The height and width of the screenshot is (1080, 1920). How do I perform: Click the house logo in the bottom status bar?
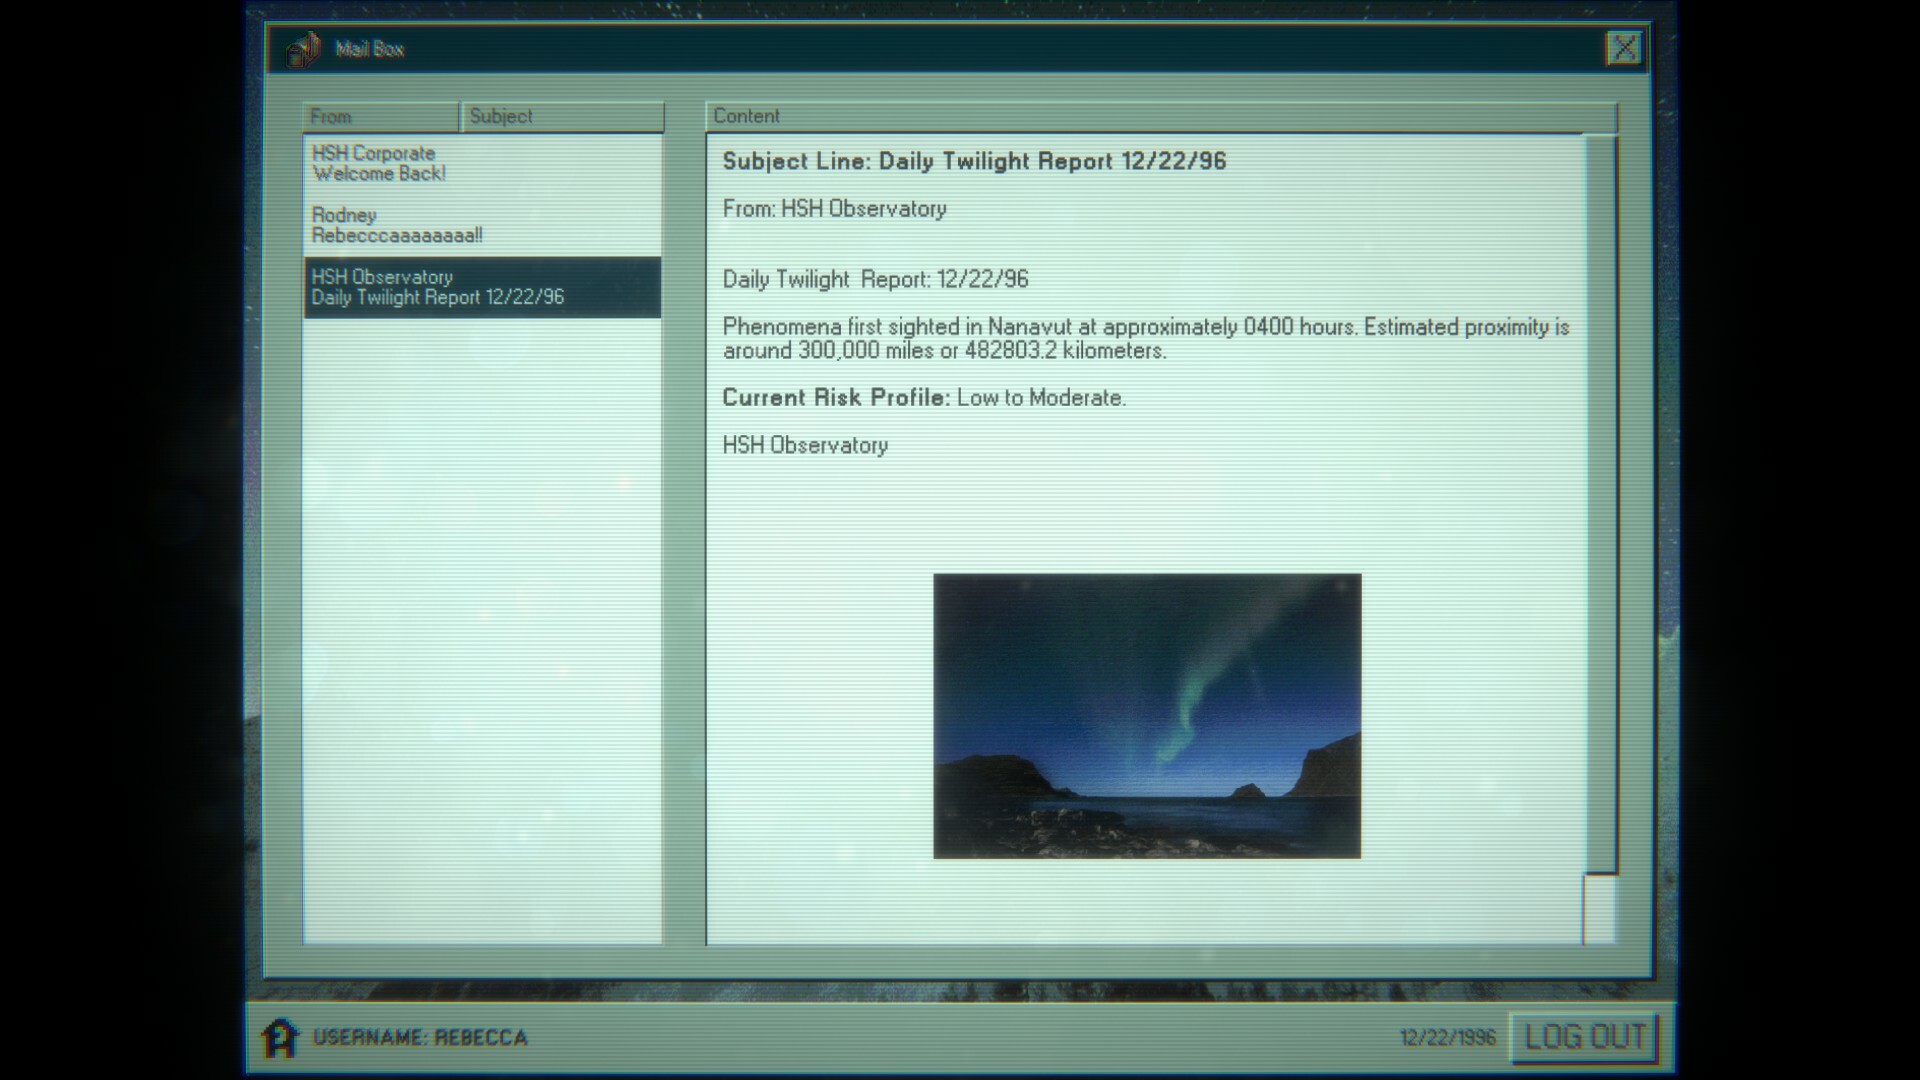coord(283,1037)
